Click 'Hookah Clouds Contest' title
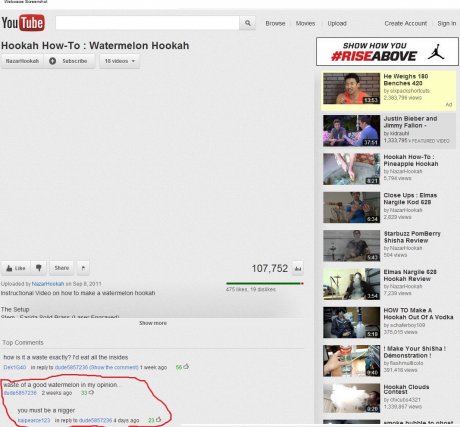Image resolution: width=460 pixels, height=427 pixels. pyautogui.click(x=406, y=389)
